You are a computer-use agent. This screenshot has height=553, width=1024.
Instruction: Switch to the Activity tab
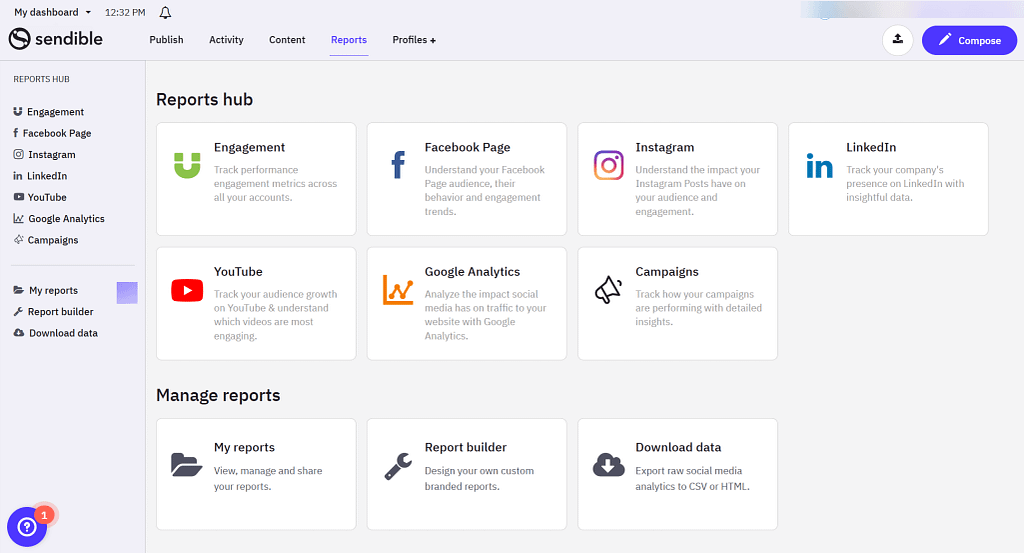226,40
